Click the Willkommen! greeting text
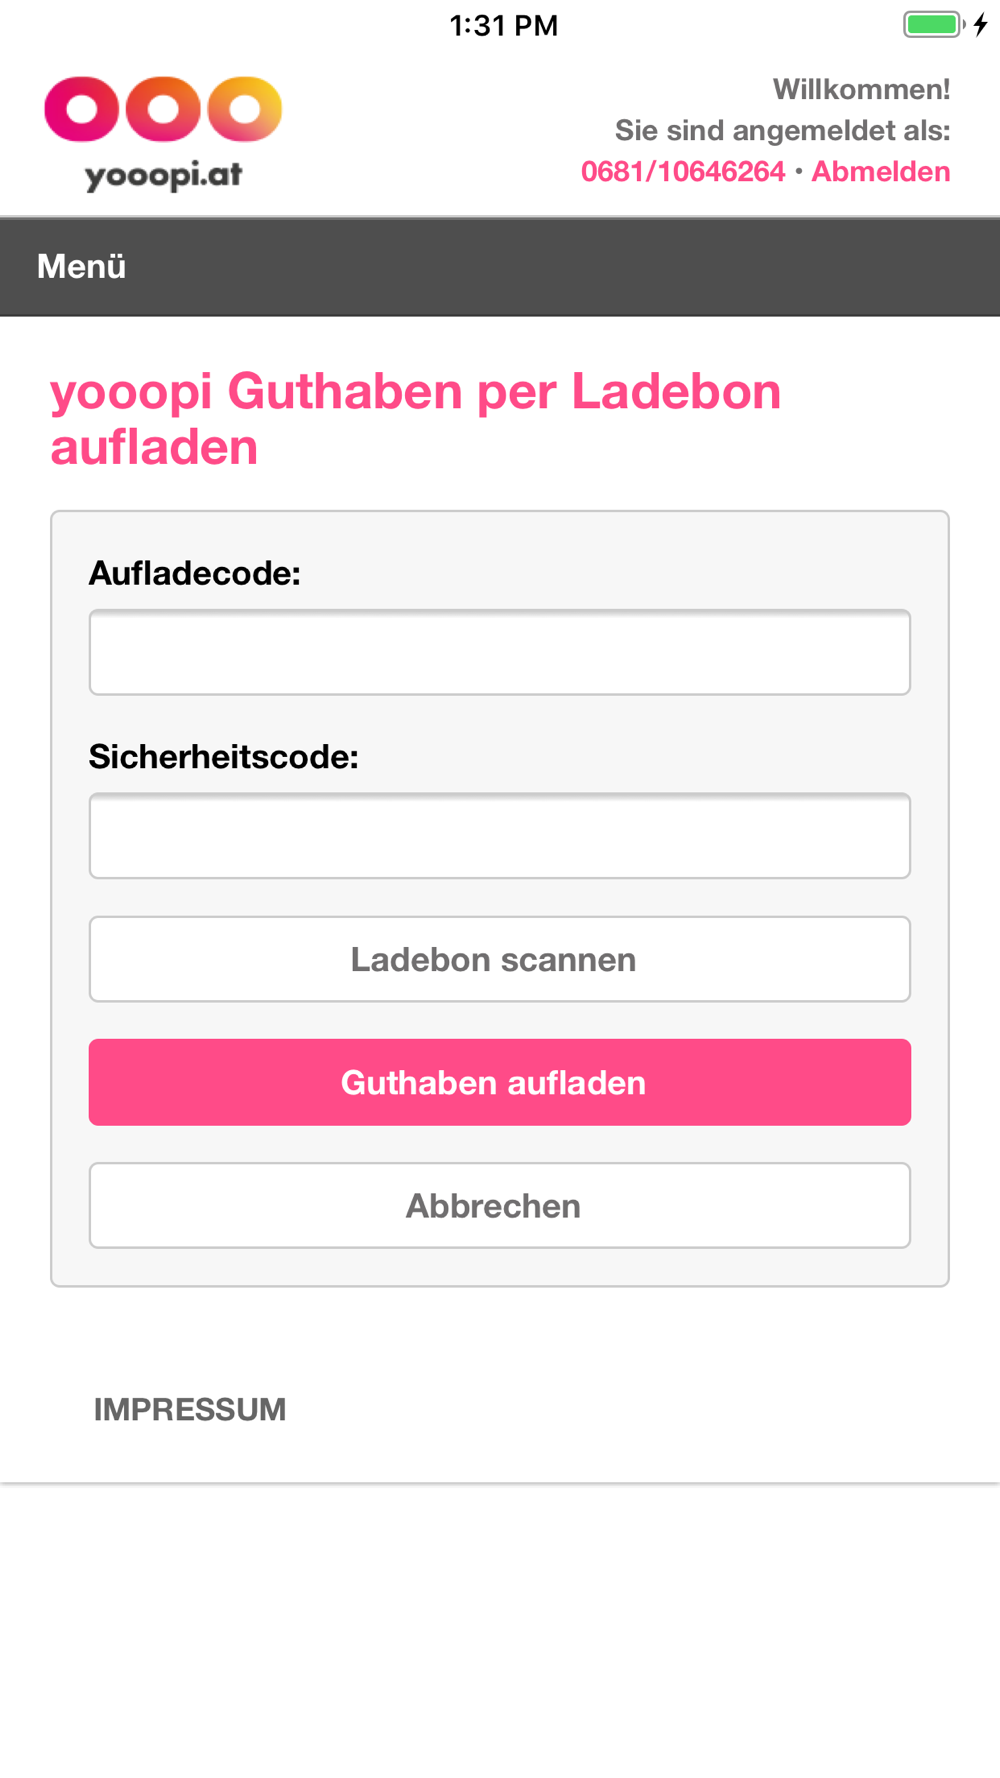The height and width of the screenshot is (1778, 1000). pos(861,89)
